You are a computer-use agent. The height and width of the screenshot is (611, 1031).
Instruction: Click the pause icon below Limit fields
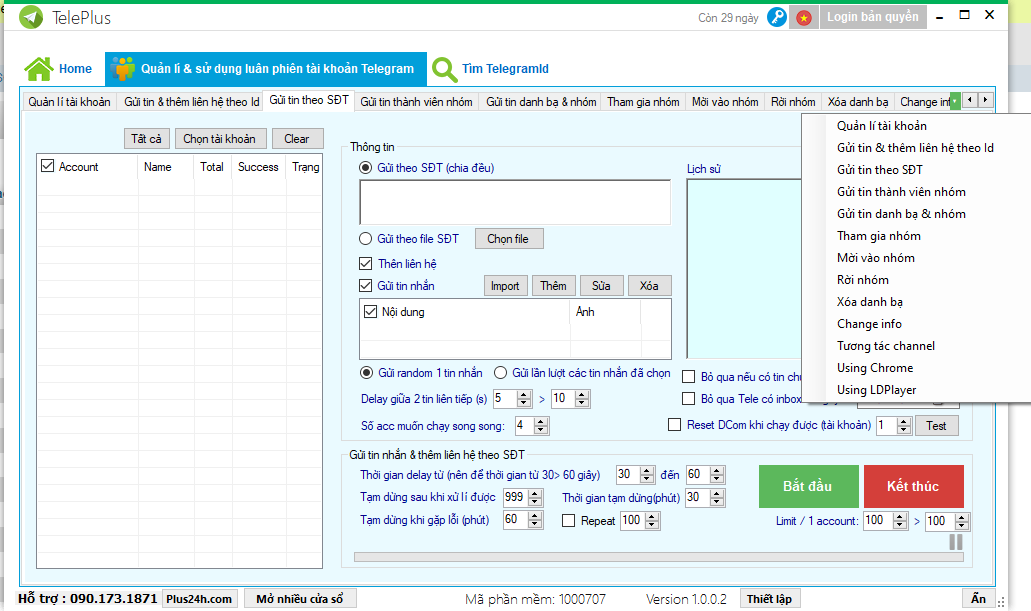point(956,542)
